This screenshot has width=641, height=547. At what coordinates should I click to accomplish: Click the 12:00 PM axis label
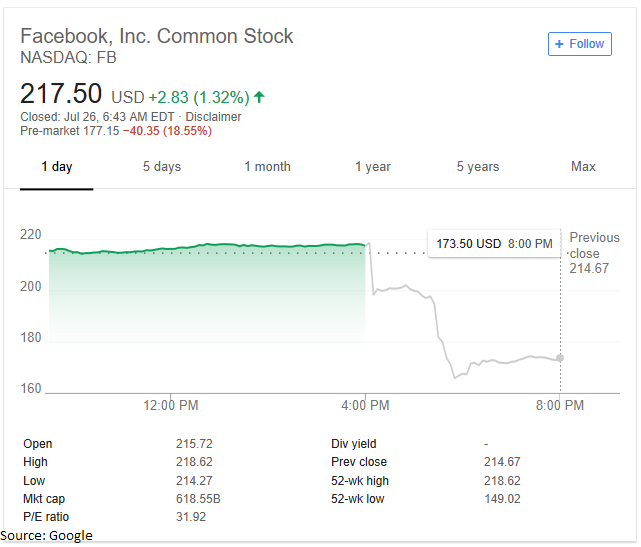click(x=169, y=406)
